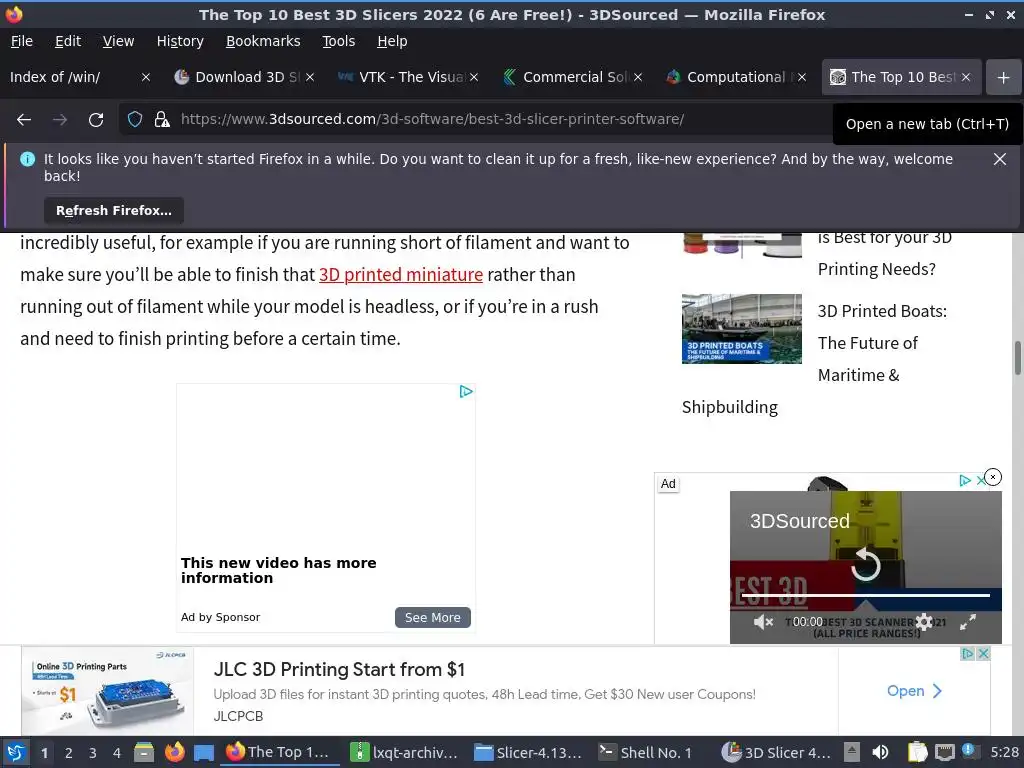Click 'Open' on the JLCPCB ad
Viewport: 1024px width, 768px height.
click(914, 691)
